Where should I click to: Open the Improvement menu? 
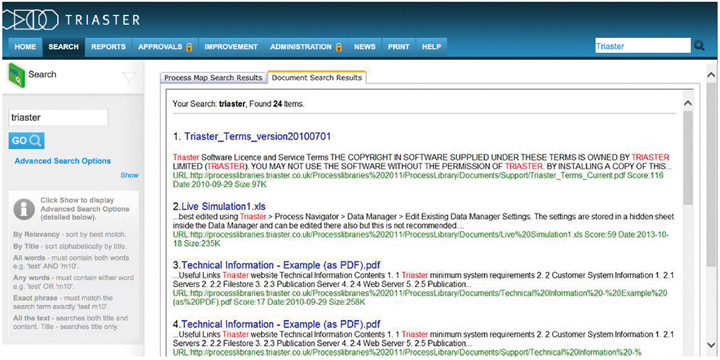[231, 47]
